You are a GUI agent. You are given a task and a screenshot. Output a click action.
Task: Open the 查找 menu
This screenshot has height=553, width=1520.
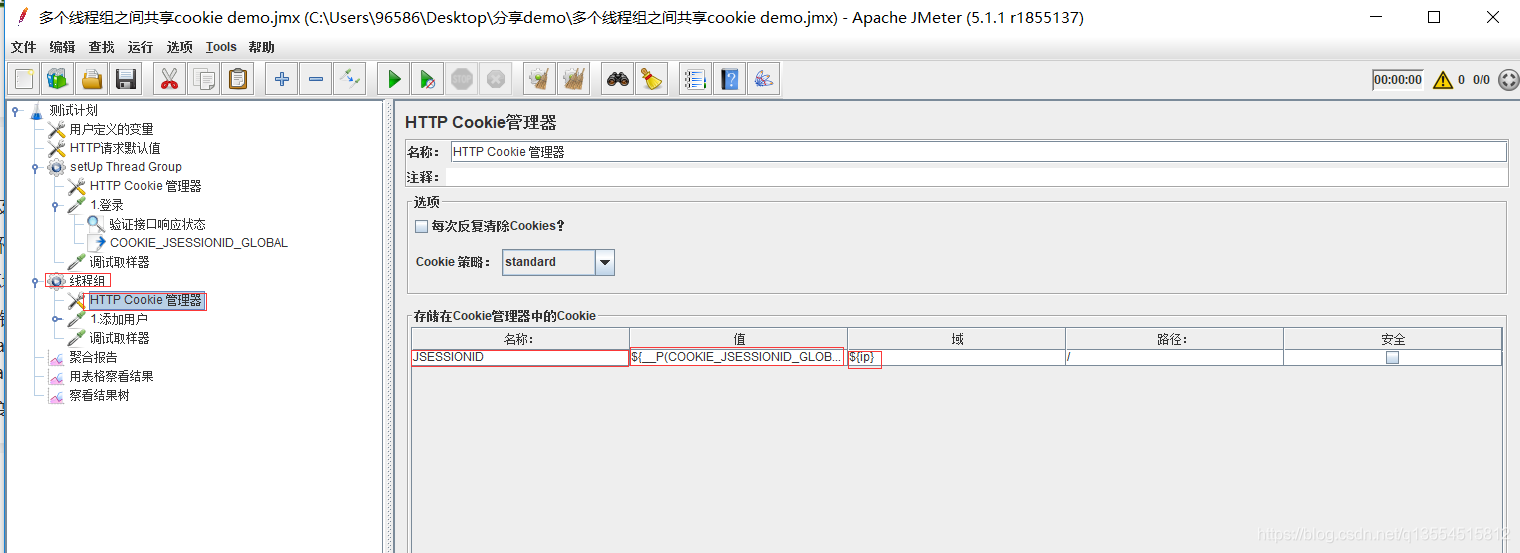coord(101,47)
